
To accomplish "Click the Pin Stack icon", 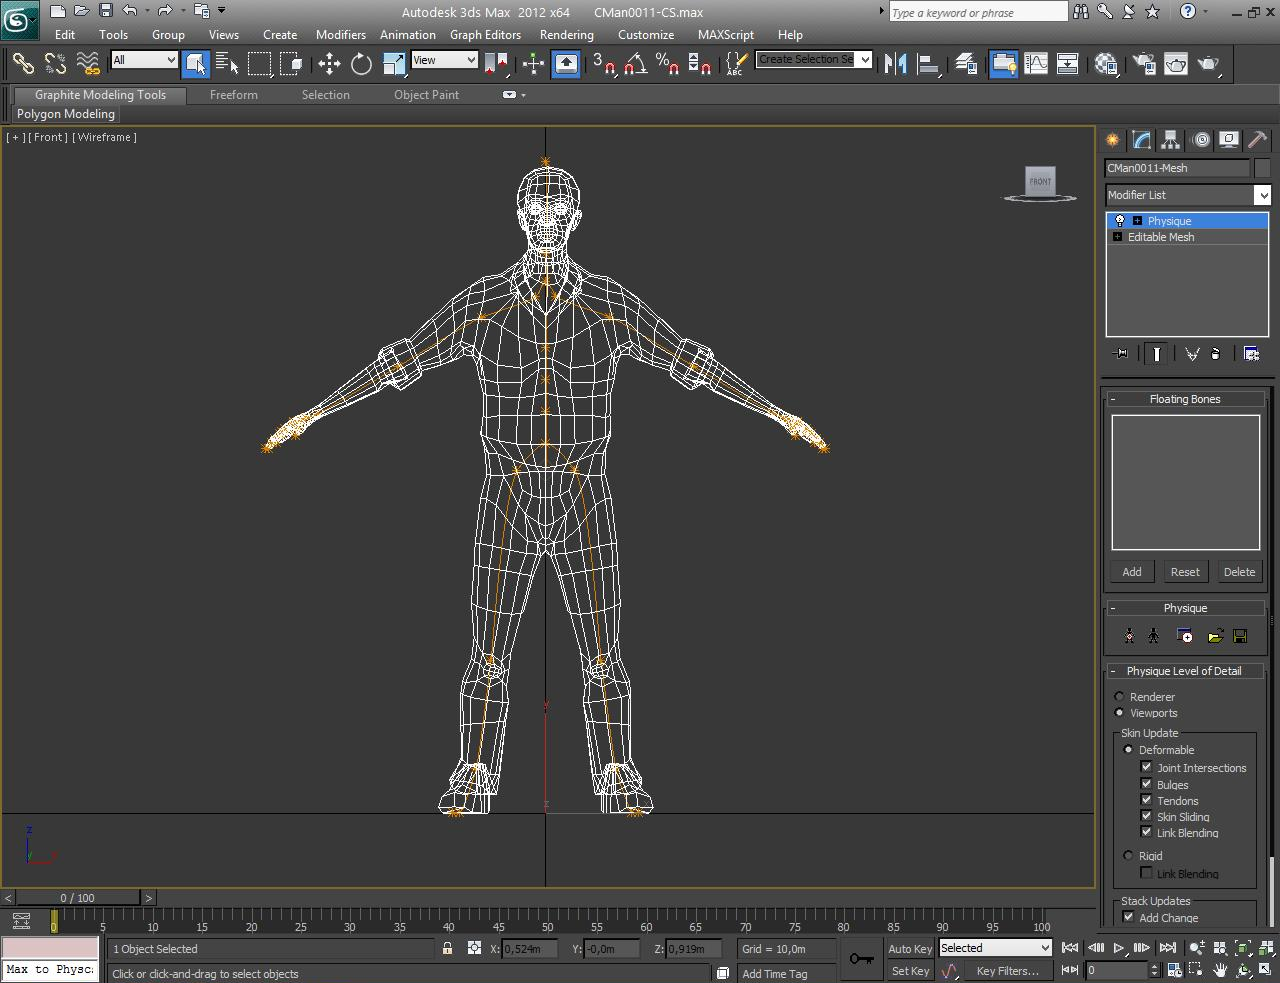I will point(1121,353).
